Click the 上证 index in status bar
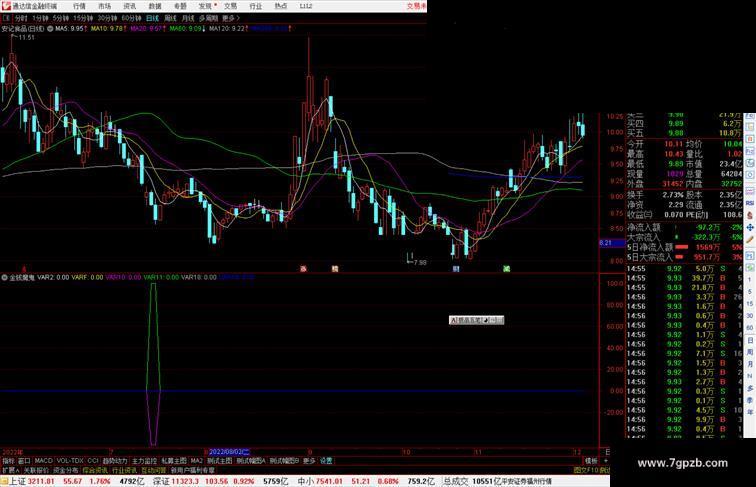 tap(17, 481)
